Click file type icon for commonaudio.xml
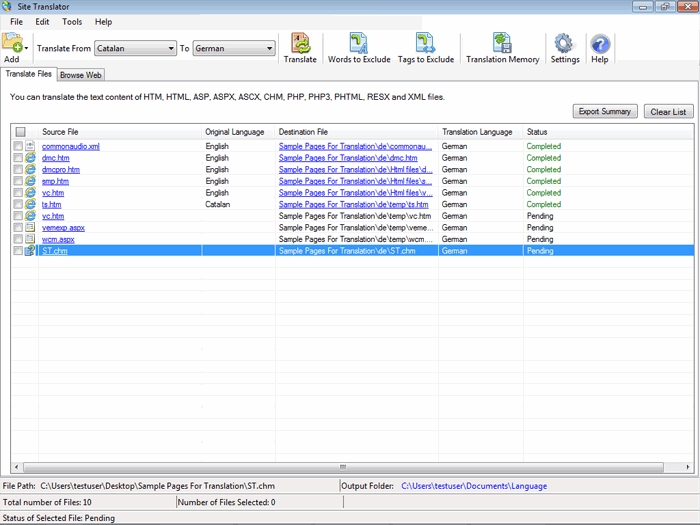The width and height of the screenshot is (700, 525). 30,146
